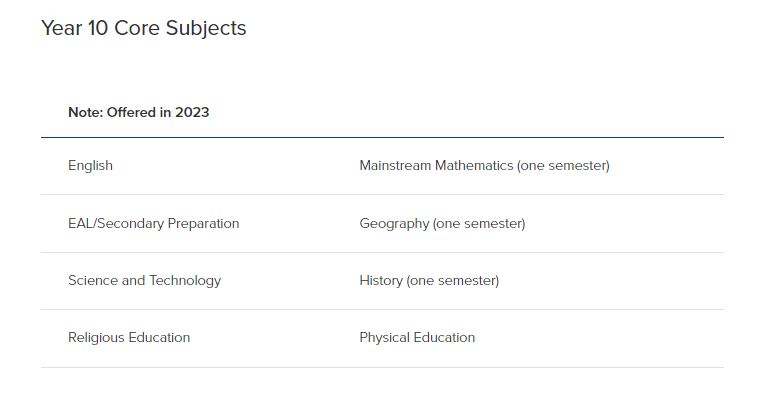Click the word 'Preparation' in the EAL row
This screenshot has height=419, width=777.
[203, 223]
